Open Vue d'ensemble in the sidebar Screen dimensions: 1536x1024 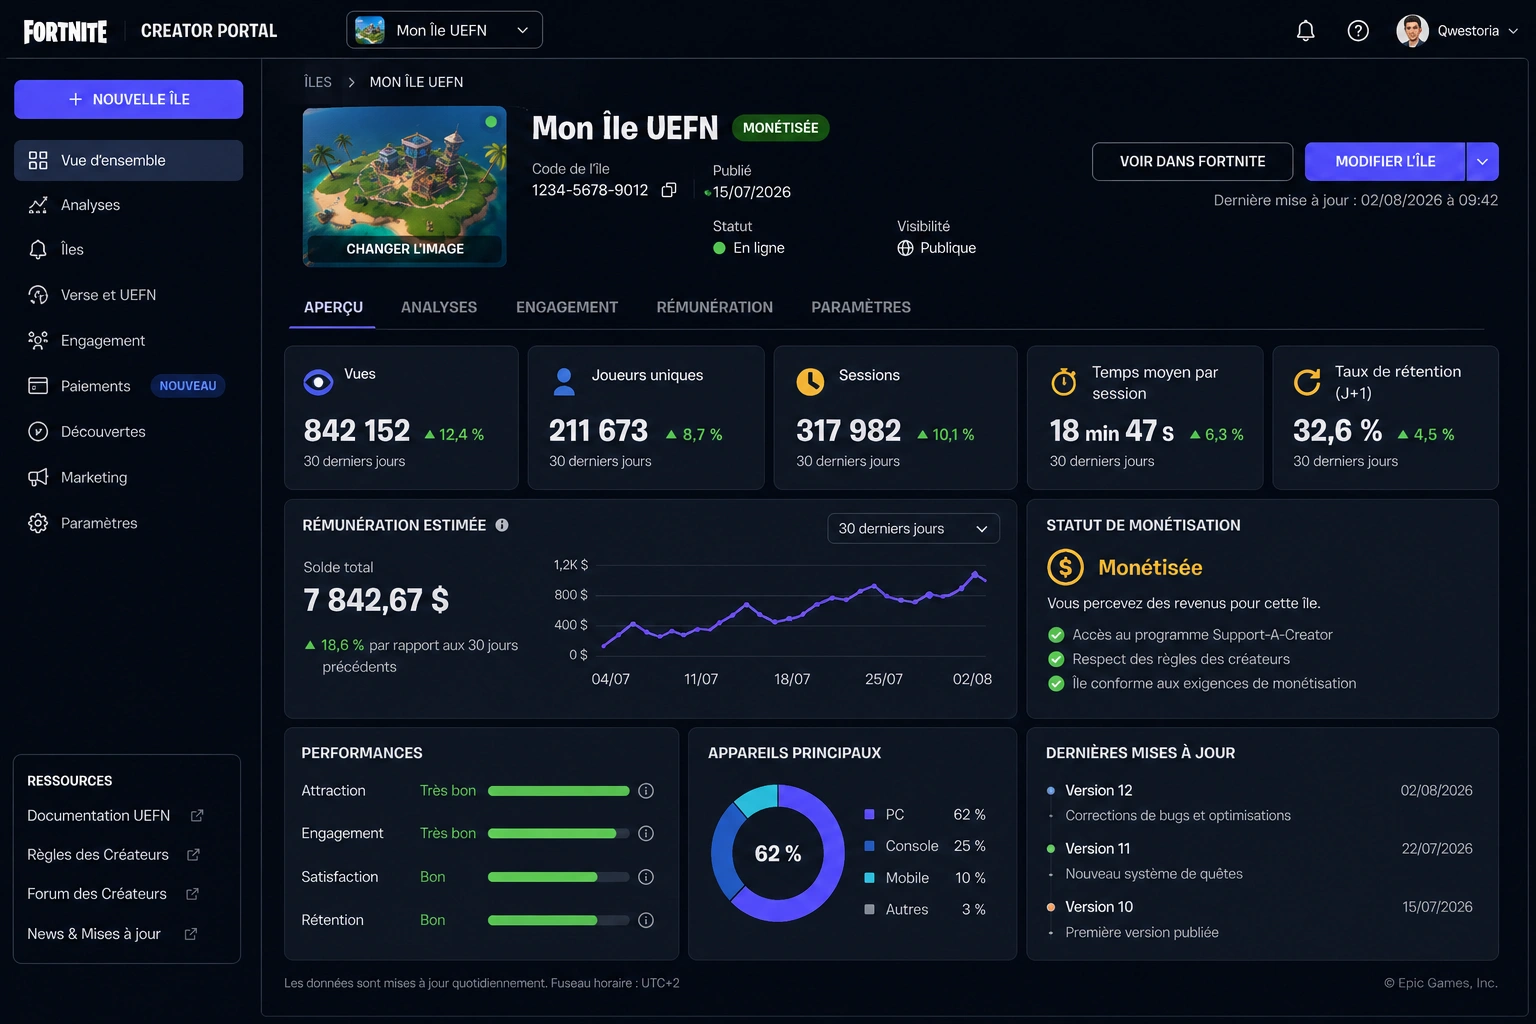click(128, 160)
